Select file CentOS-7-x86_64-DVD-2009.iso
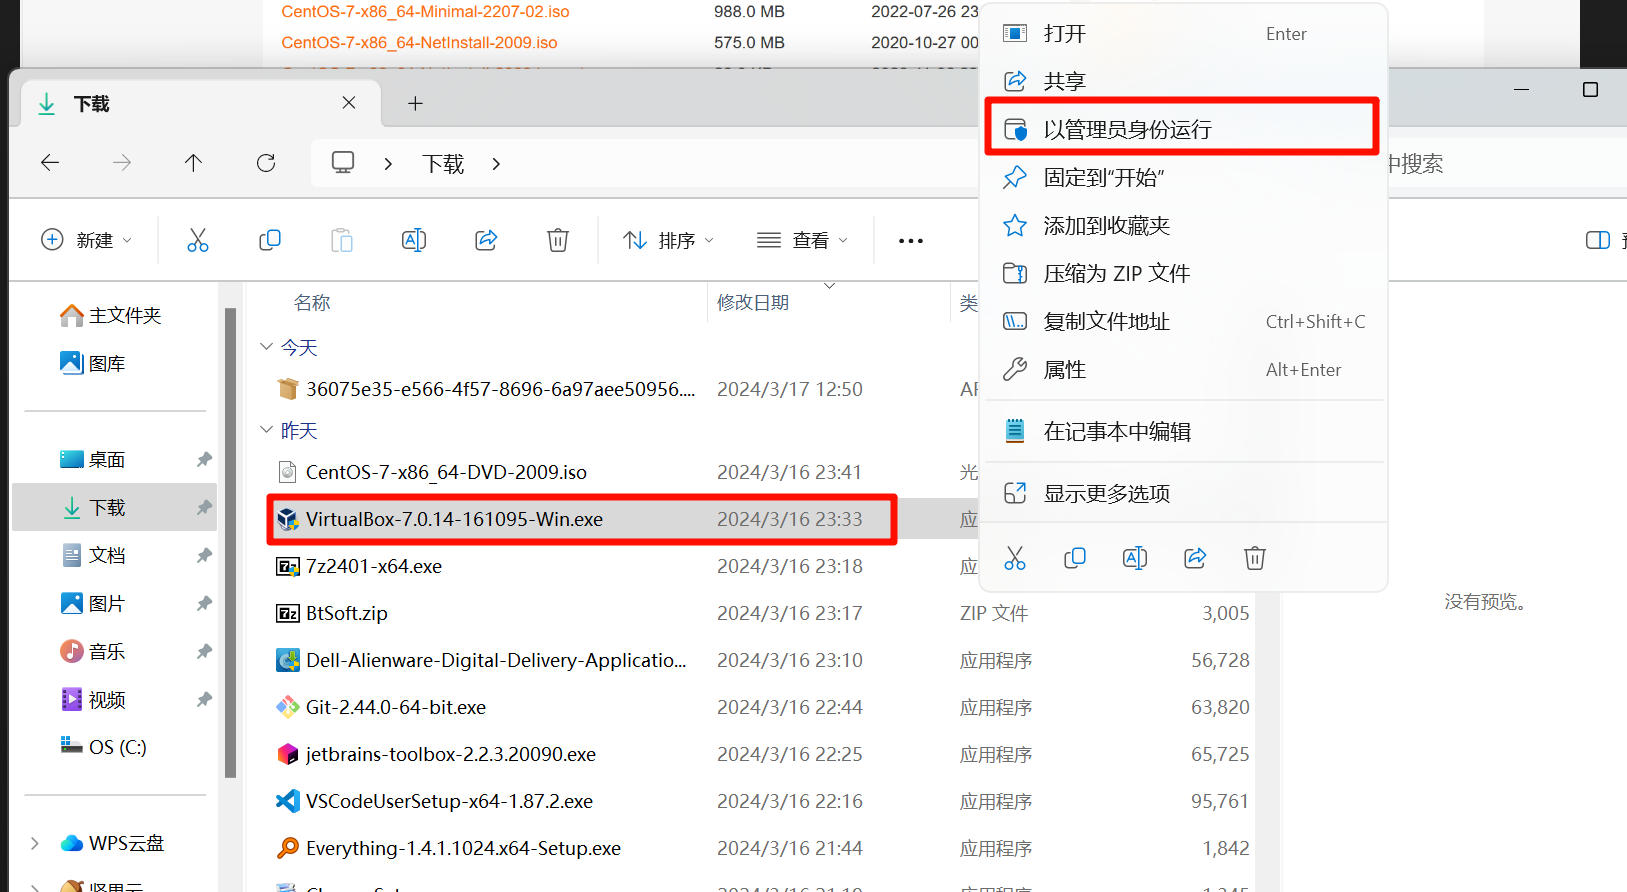 [446, 472]
